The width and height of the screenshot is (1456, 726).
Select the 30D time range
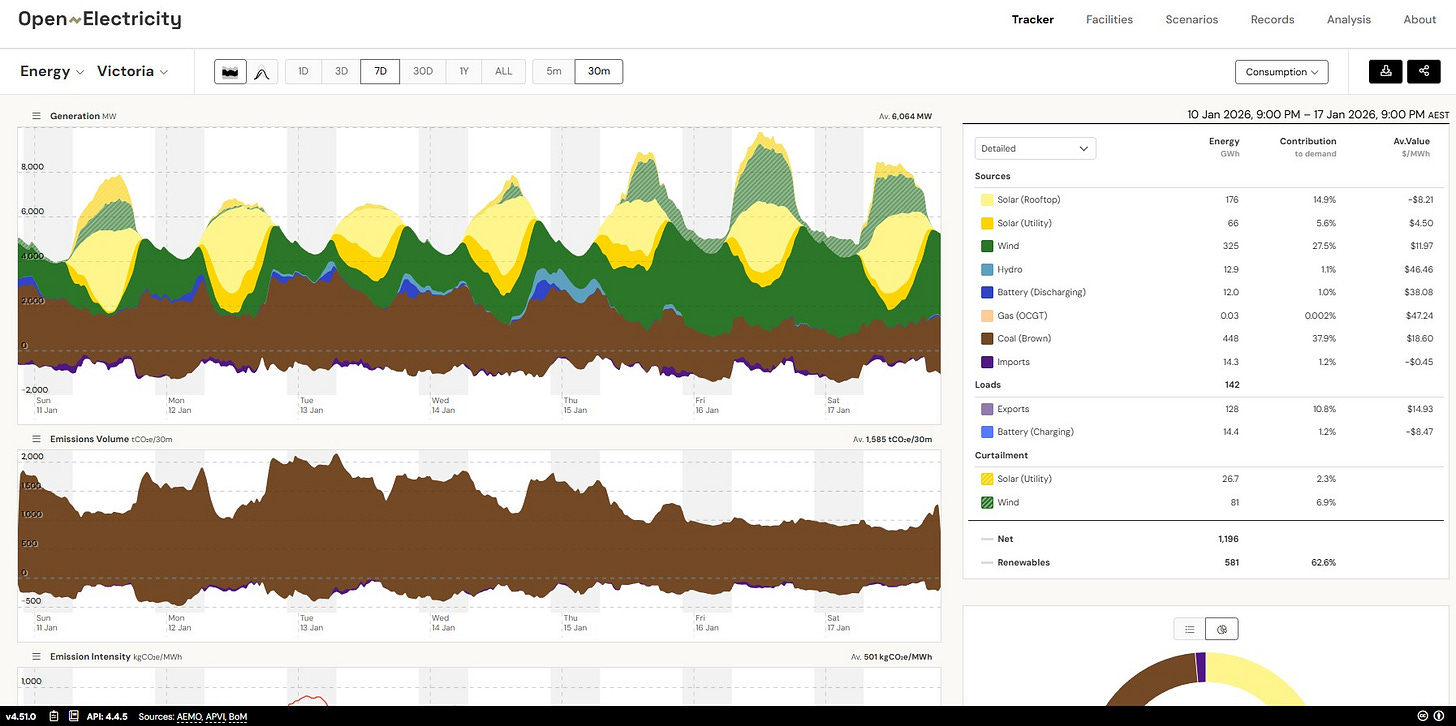tap(423, 72)
